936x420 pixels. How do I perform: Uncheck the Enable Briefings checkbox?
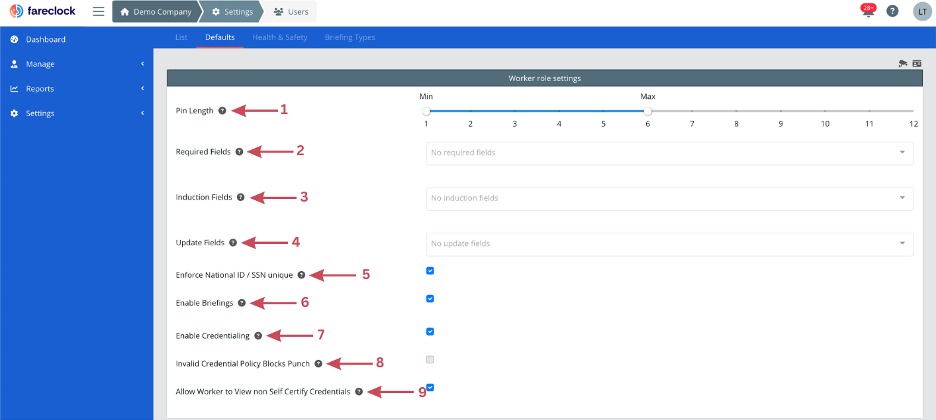pos(430,299)
